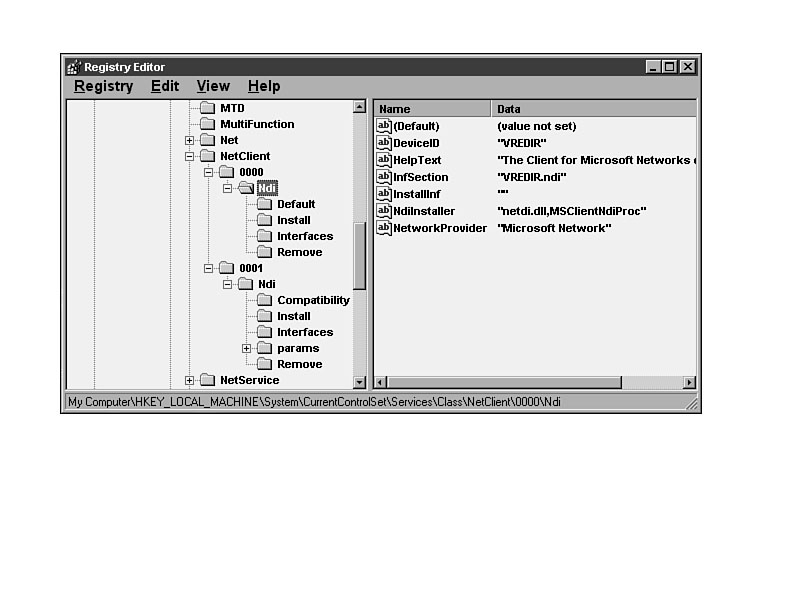Click the Registry Editor title bar icon
The image size is (800, 600).
pyautogui.click(x=74, y=67)
